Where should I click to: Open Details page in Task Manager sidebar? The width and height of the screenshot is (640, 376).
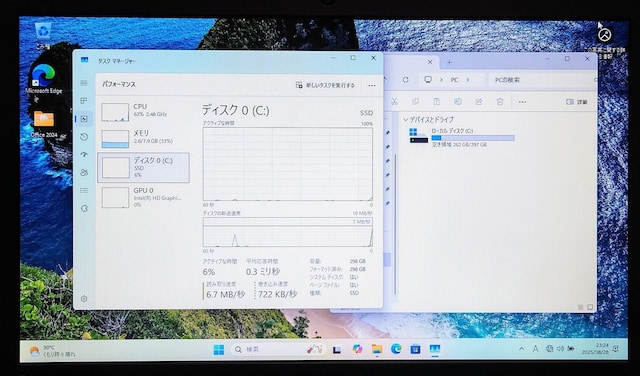pos(84,190)
